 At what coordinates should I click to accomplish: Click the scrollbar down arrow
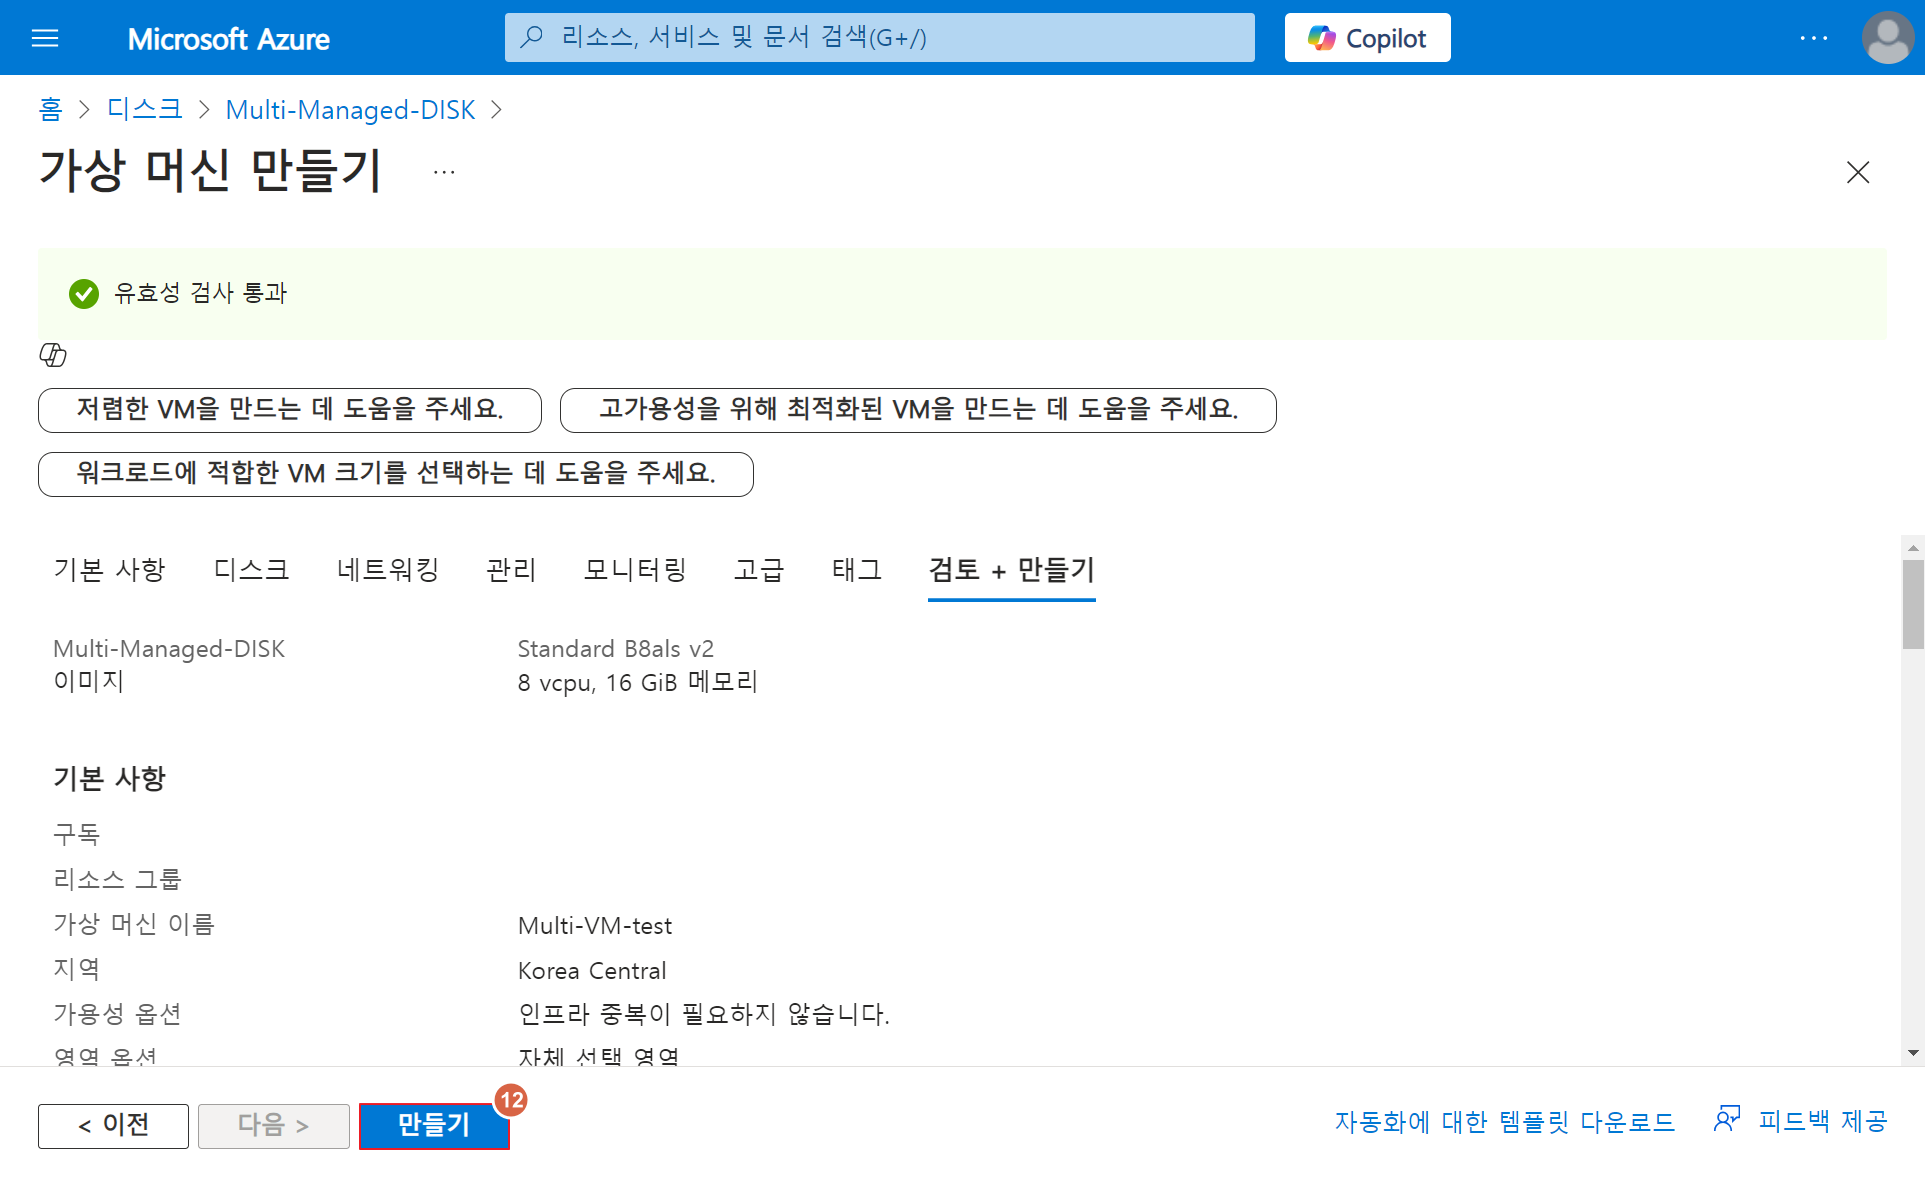1912,1053
